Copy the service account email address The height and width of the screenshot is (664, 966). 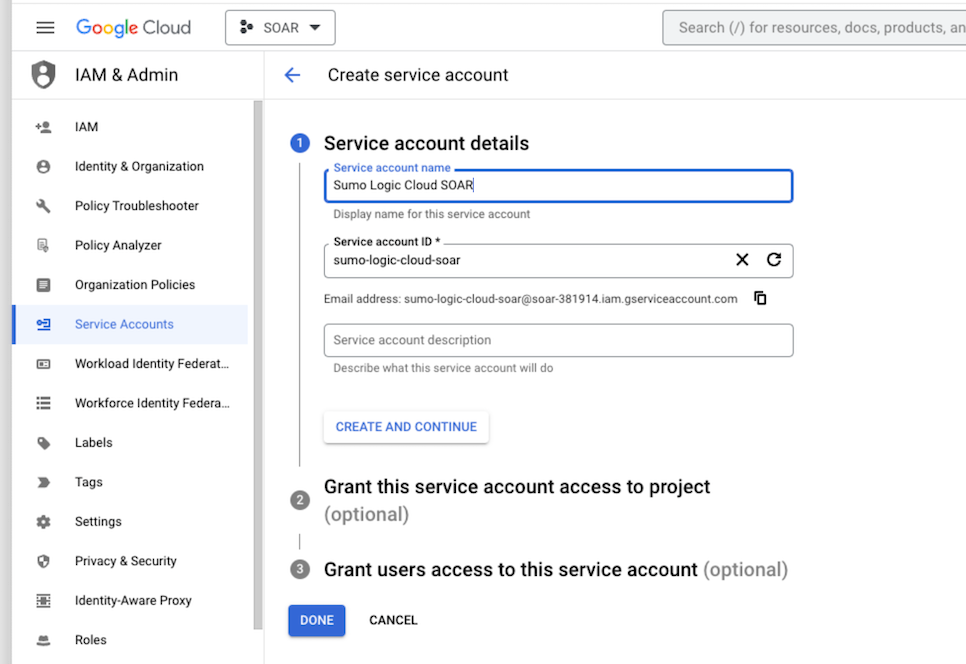(760, 297)
